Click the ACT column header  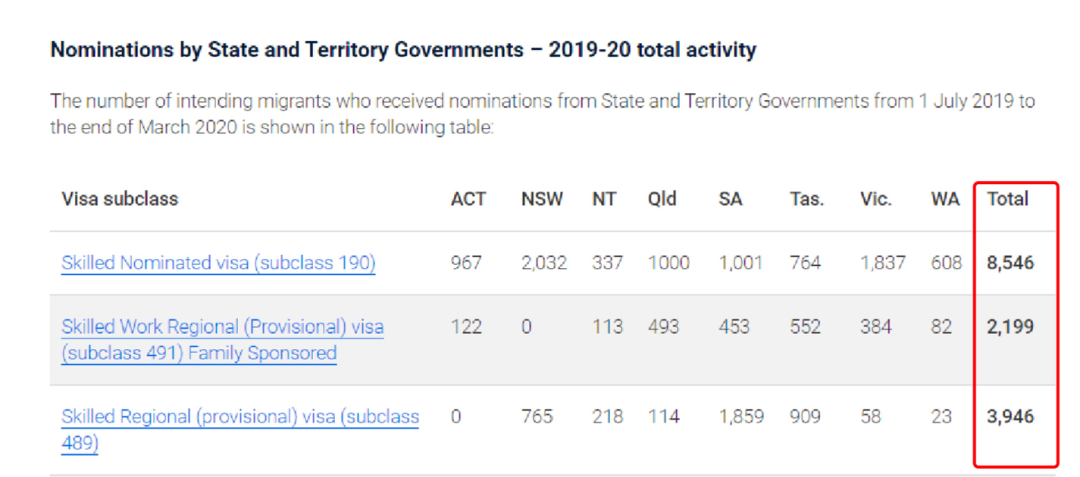468,199
